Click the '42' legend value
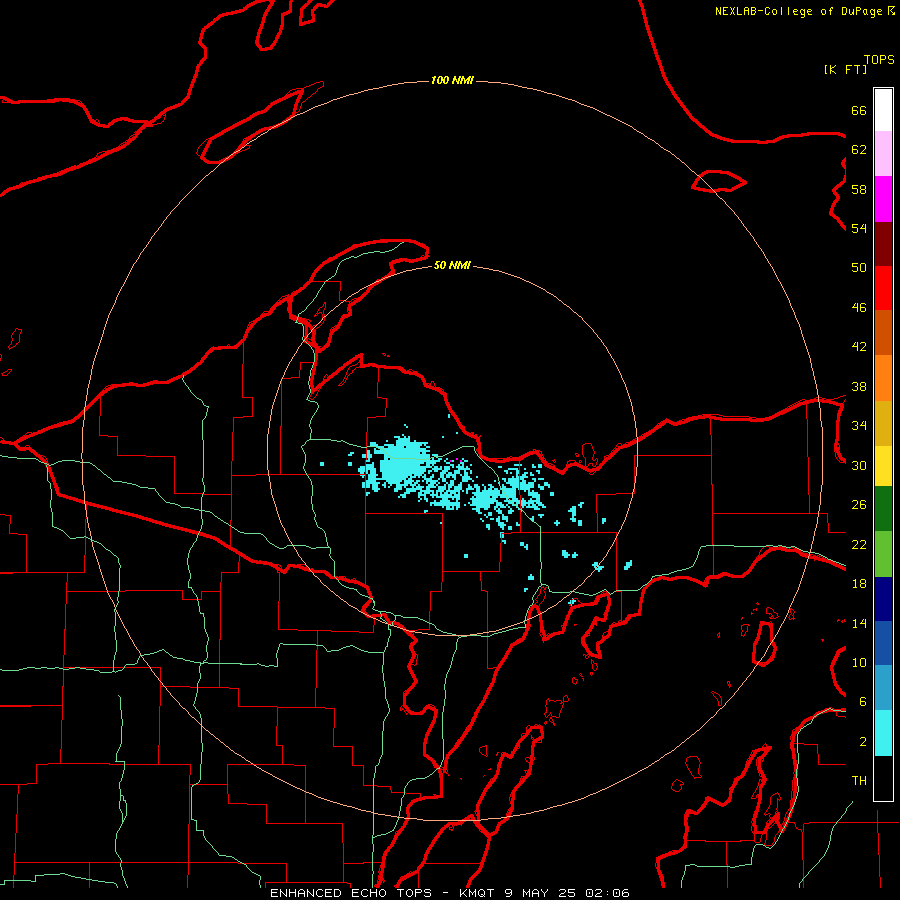The width and height of the screenshot is (900, 900). click(x=859, y=347)
